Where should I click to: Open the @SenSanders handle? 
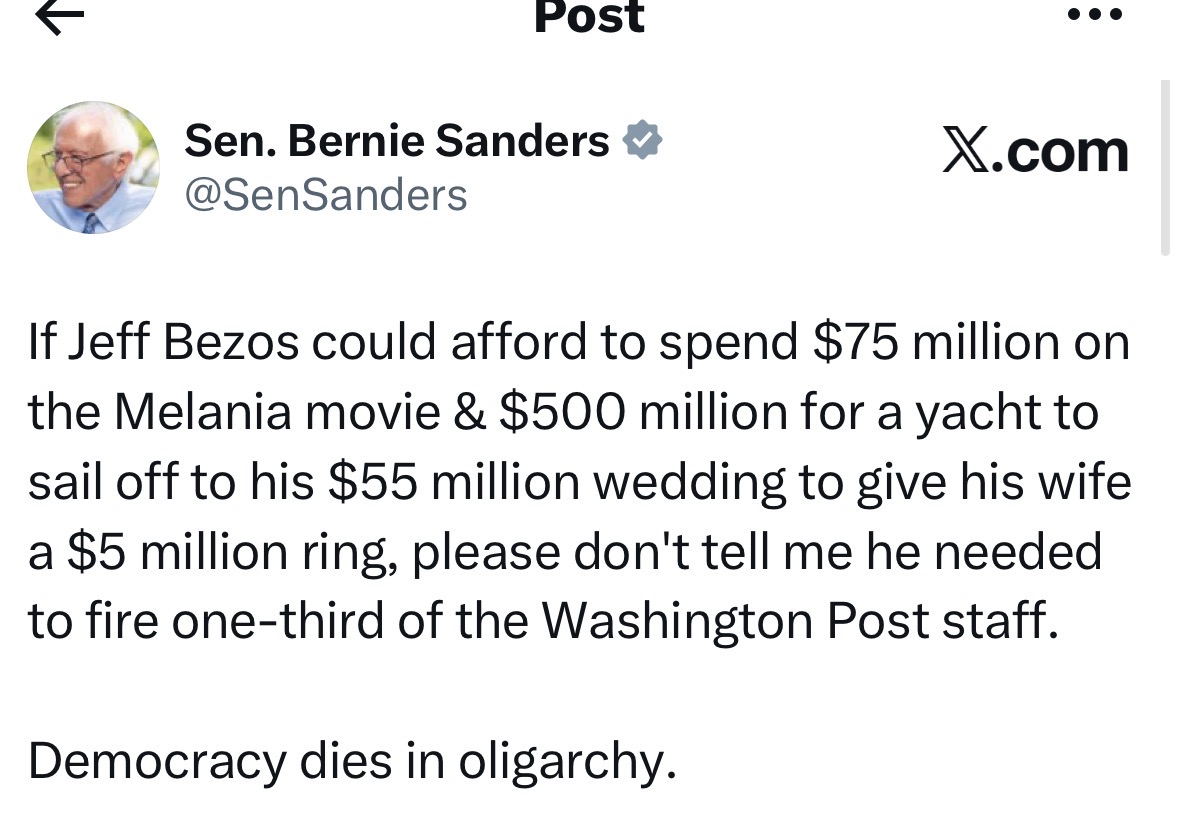[326, 195]
